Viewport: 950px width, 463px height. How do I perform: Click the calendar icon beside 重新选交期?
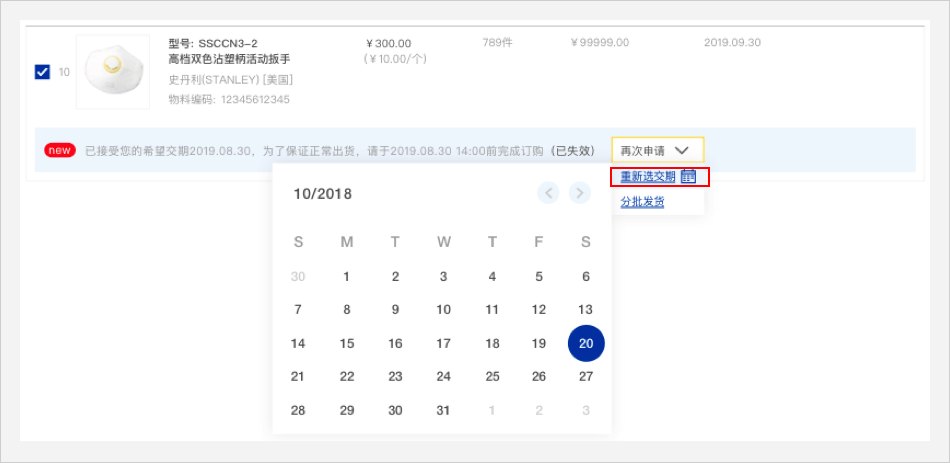688,177
